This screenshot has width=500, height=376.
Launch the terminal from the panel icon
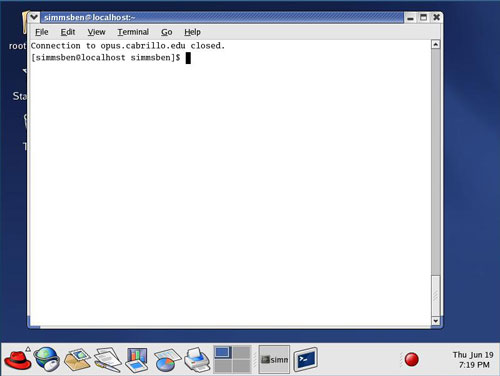click(x=306, y=359)
